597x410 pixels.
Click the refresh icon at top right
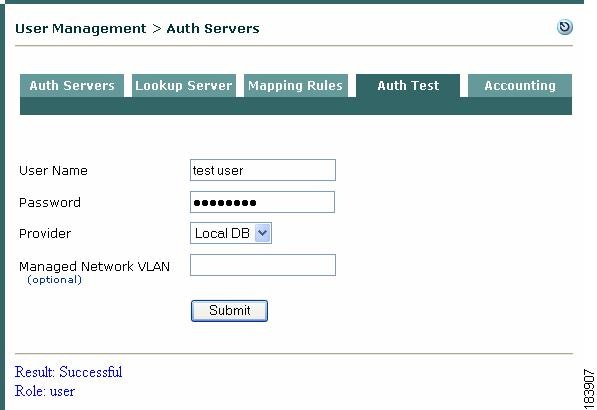(564, 27)
